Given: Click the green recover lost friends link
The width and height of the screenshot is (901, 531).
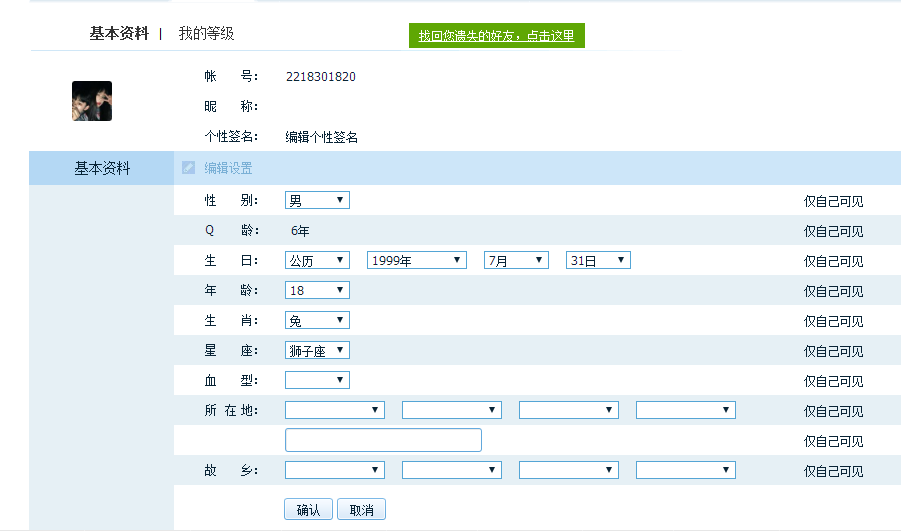Looking at the screenshot, I should click(x=496, y=36).
